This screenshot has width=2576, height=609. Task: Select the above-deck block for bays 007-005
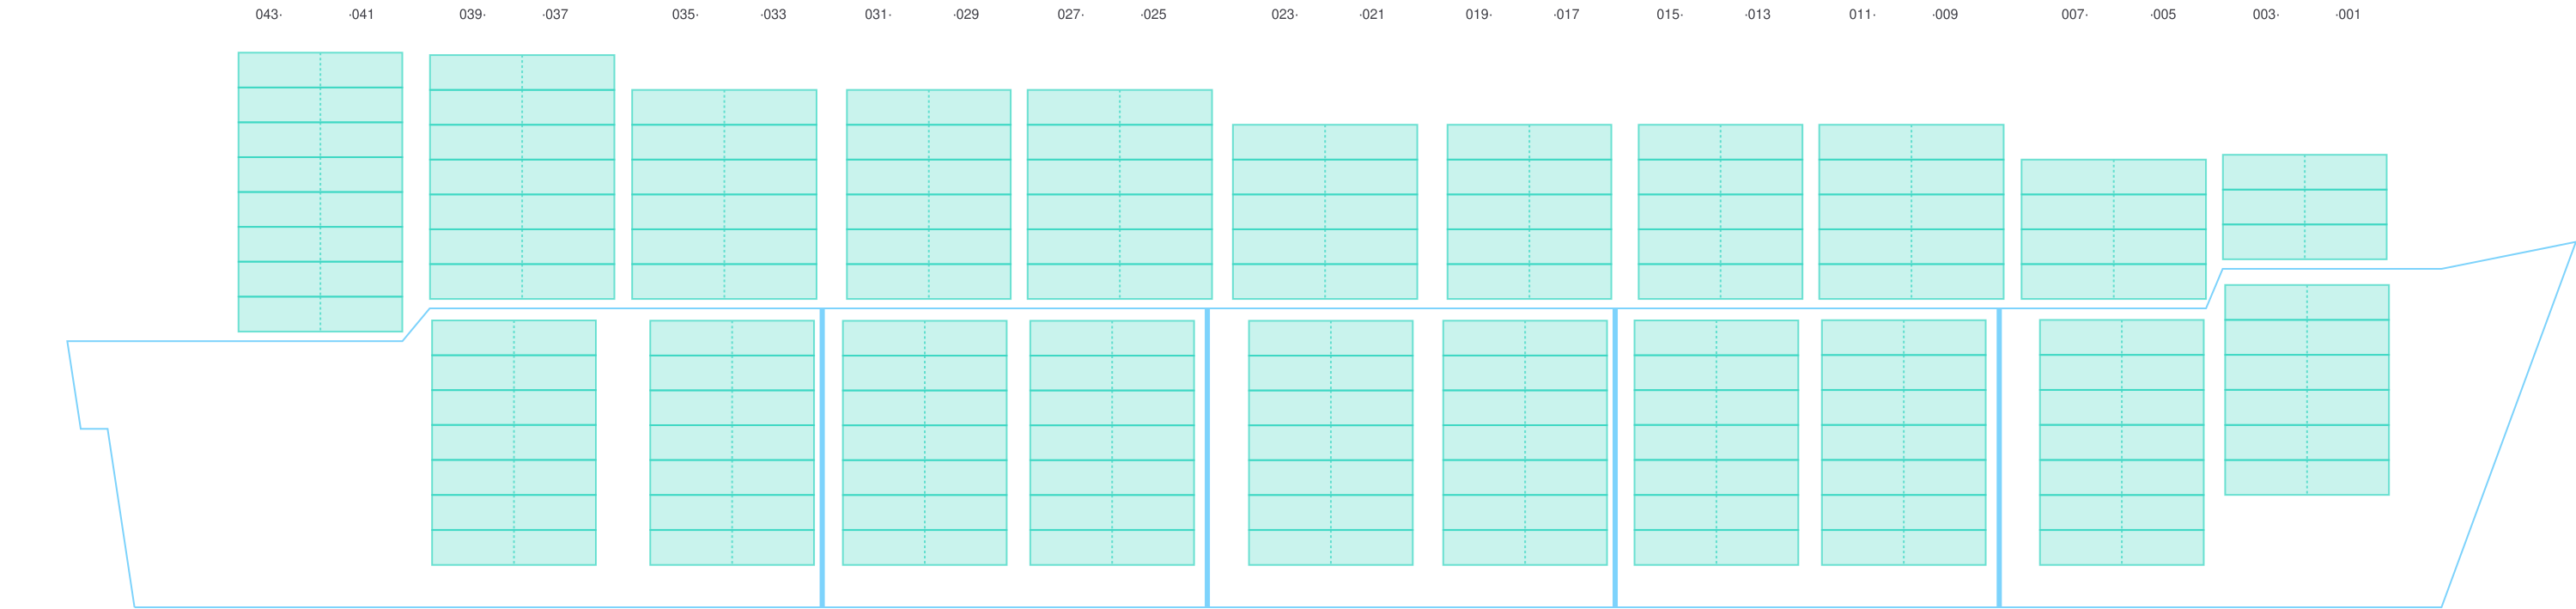[x=2113, y=229]
